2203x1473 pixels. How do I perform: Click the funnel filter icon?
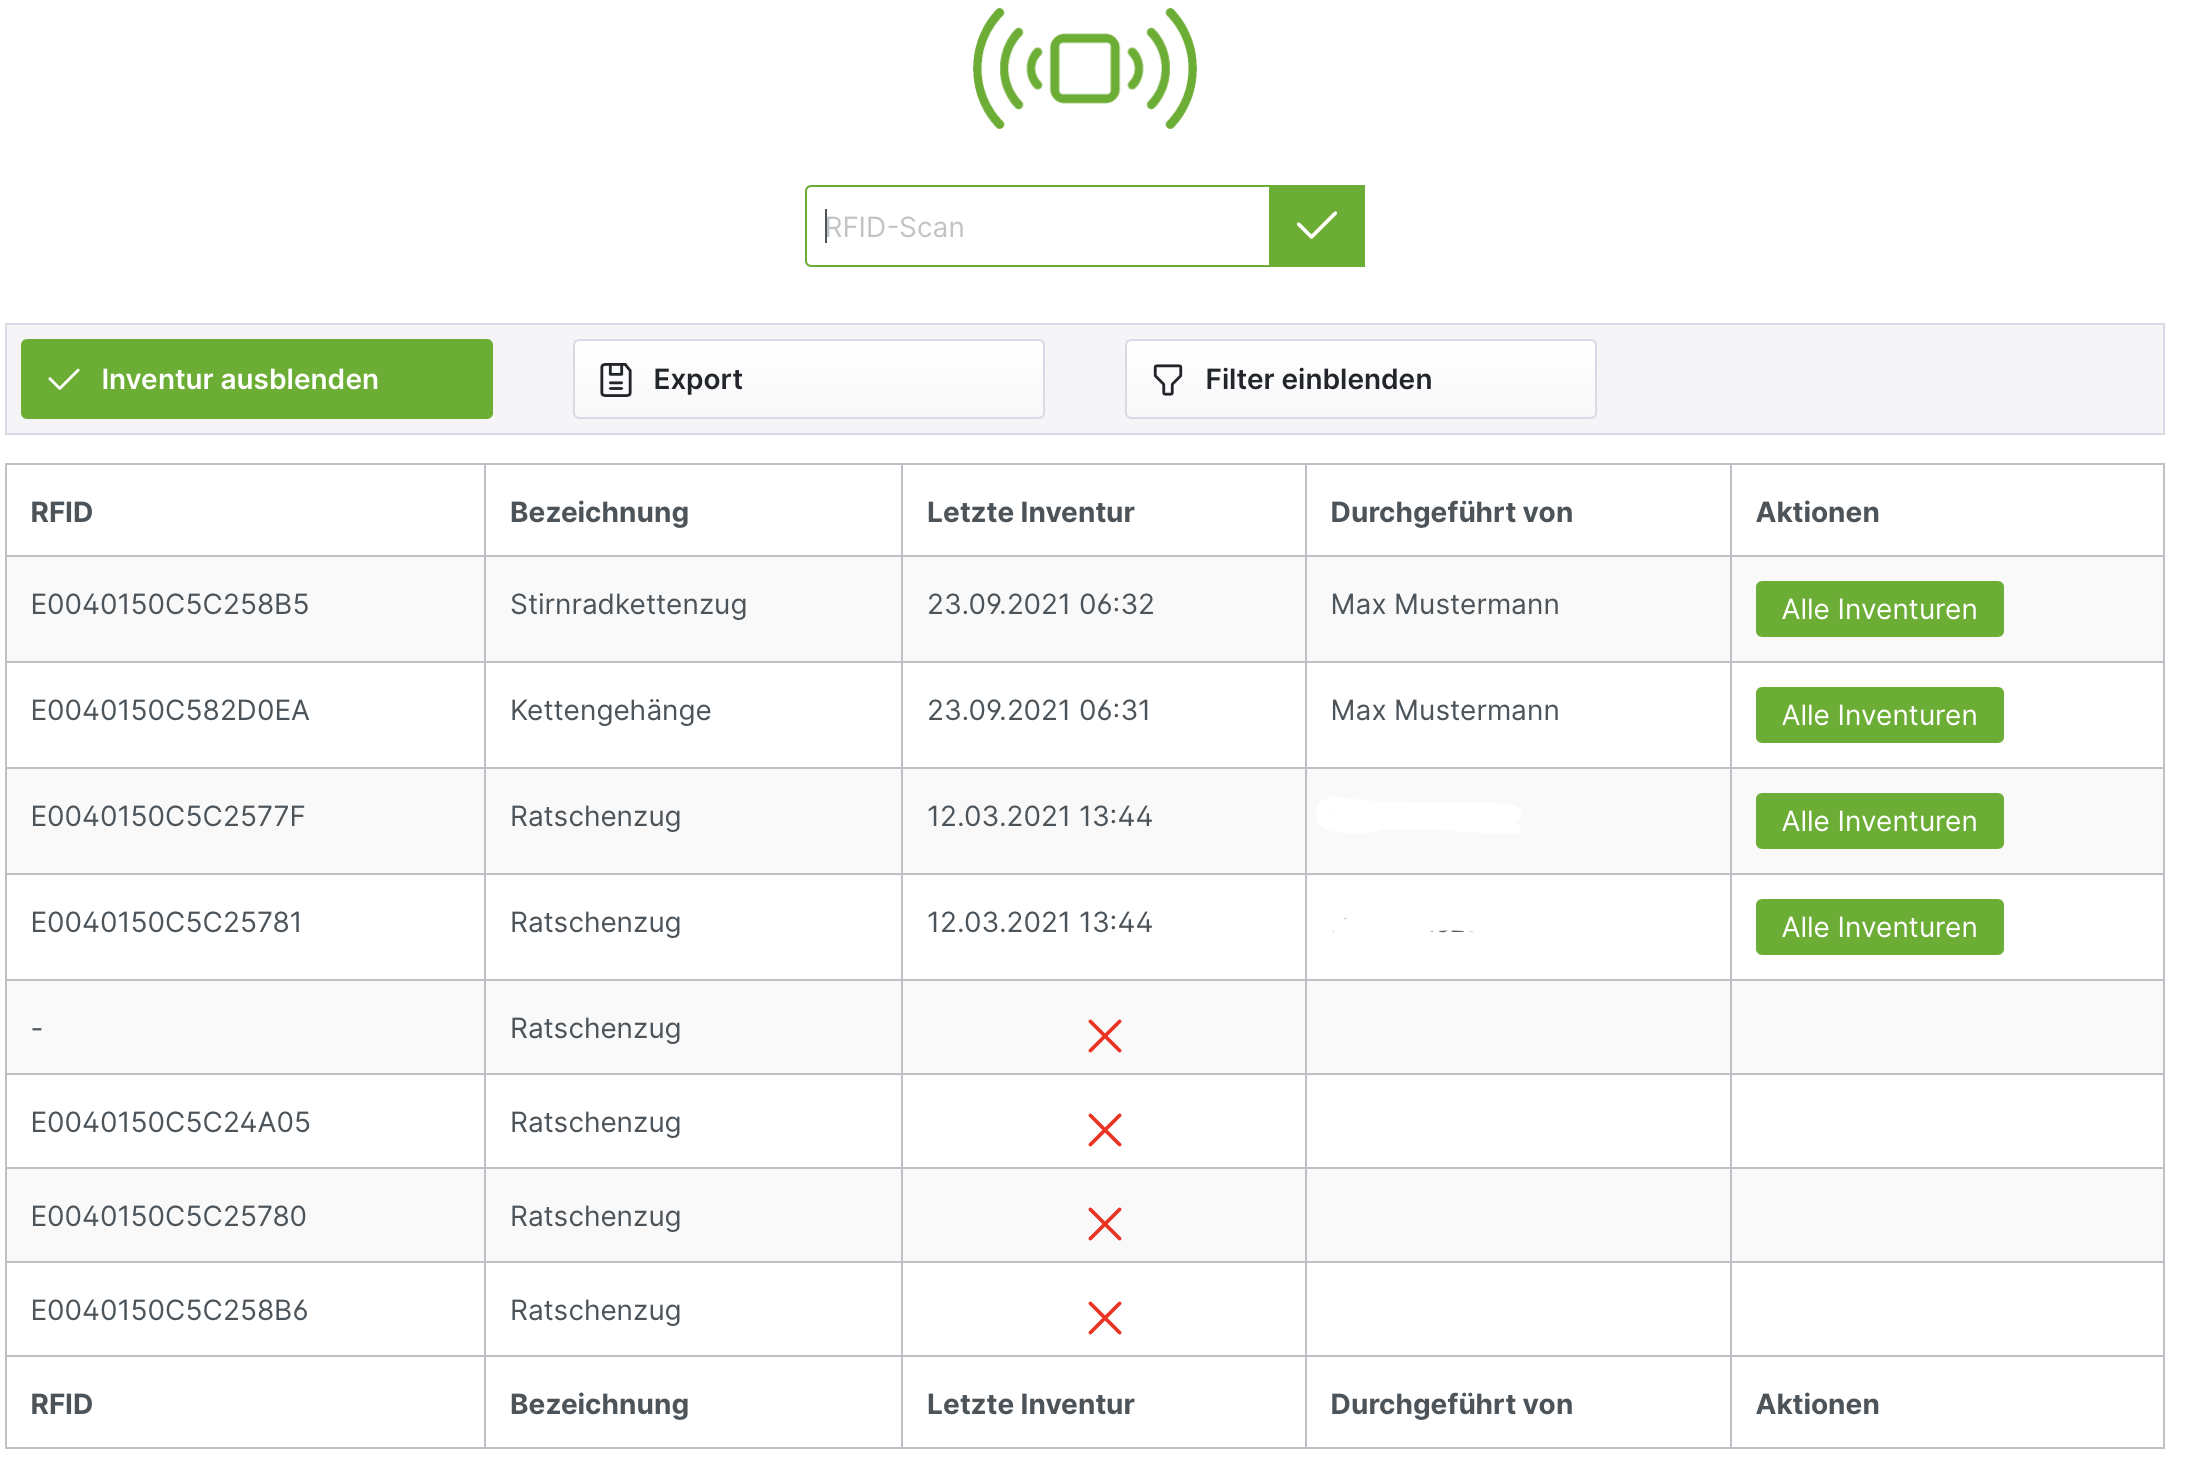pyautogui.click(x=1167, y=380)
